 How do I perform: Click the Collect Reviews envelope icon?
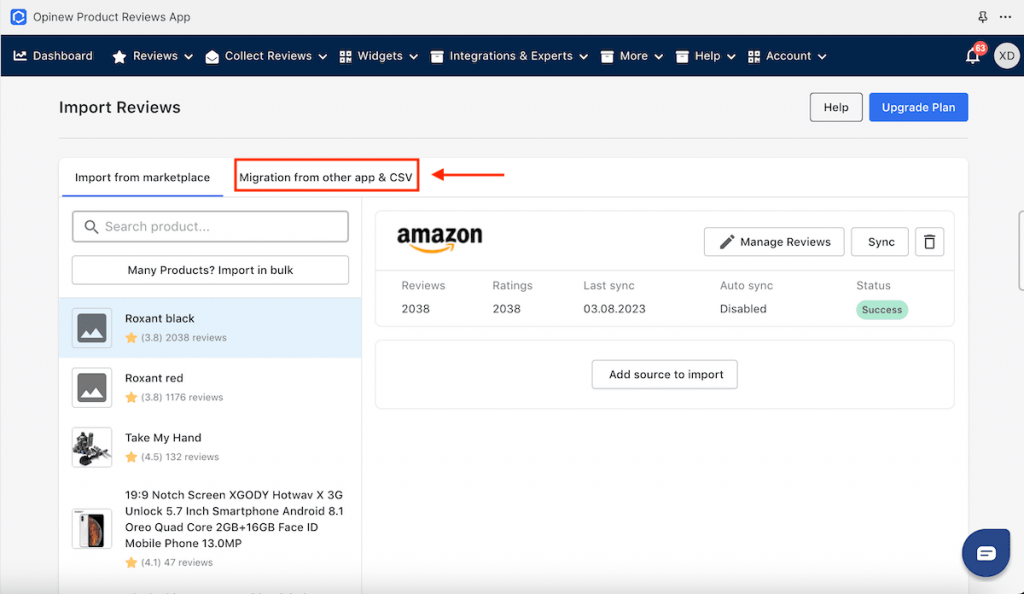(x=212, y=57)
